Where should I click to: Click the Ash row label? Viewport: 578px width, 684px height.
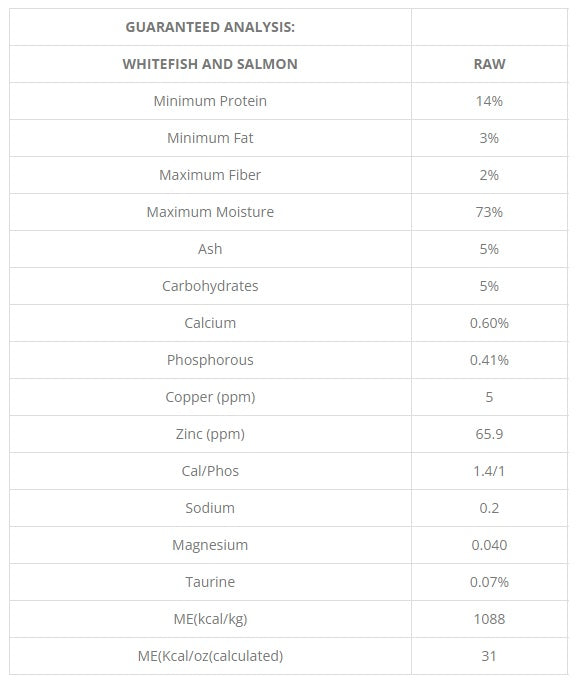click(210, 249)
